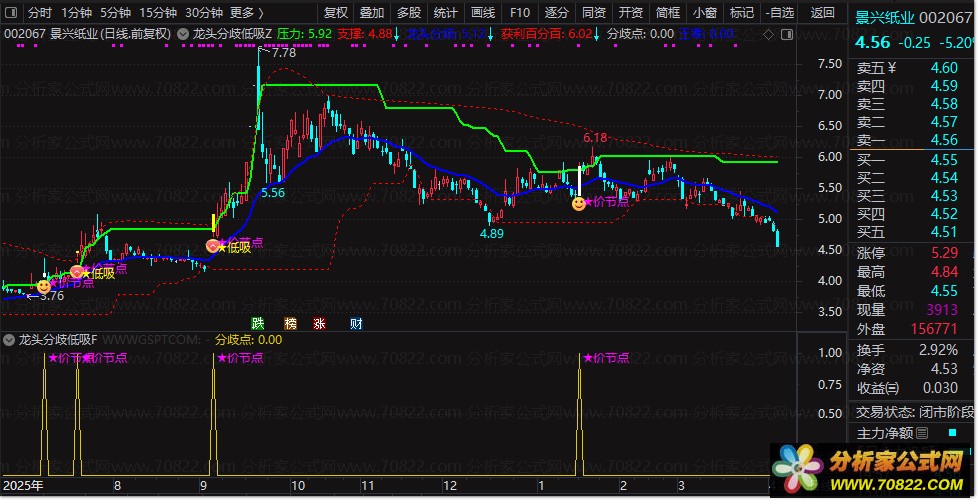Open F10 company information

[520, 12]
